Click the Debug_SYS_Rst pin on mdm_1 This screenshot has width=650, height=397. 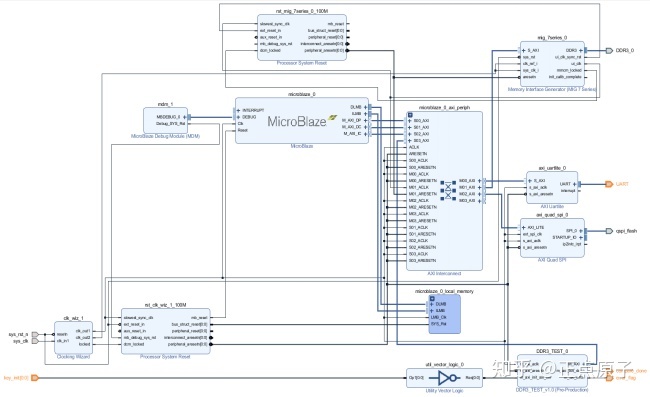170,123
